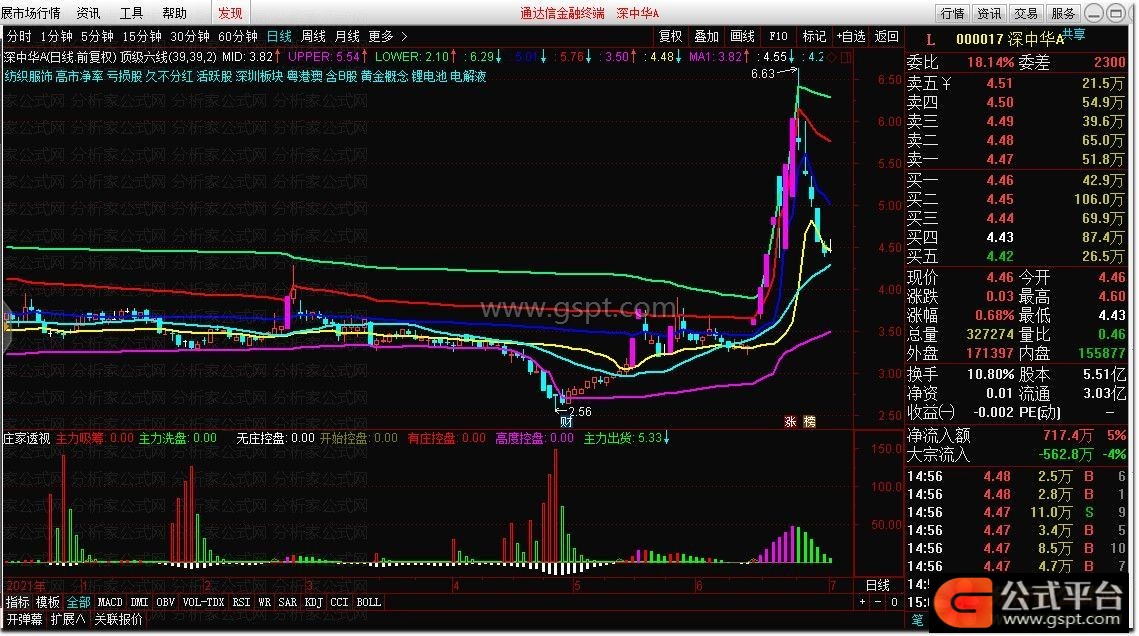This screenshot has height=636, width=1139.
Task: Switch to the 1分钟 period
Action: coord(57,36)
